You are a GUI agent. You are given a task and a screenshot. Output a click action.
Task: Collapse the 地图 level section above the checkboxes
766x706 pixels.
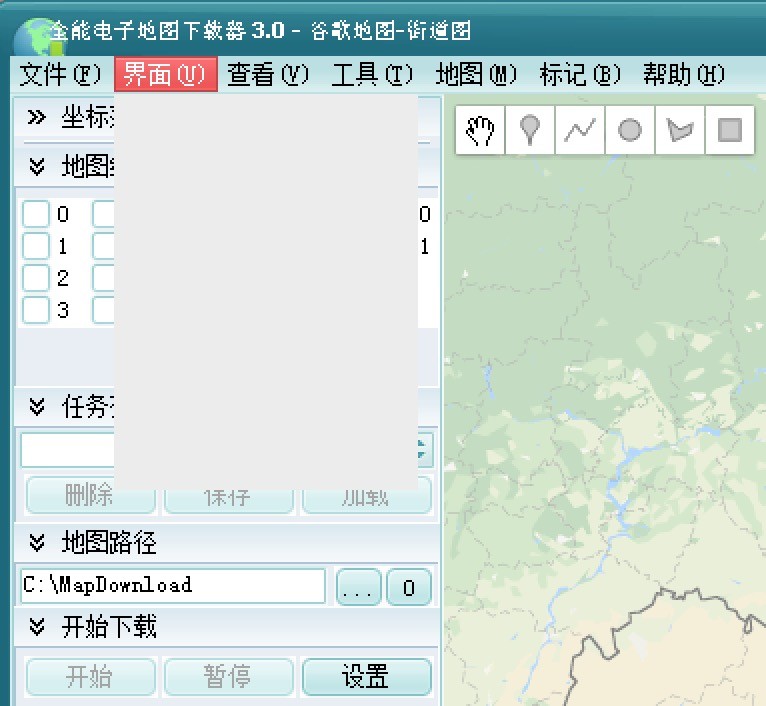[x=37, y=167]
